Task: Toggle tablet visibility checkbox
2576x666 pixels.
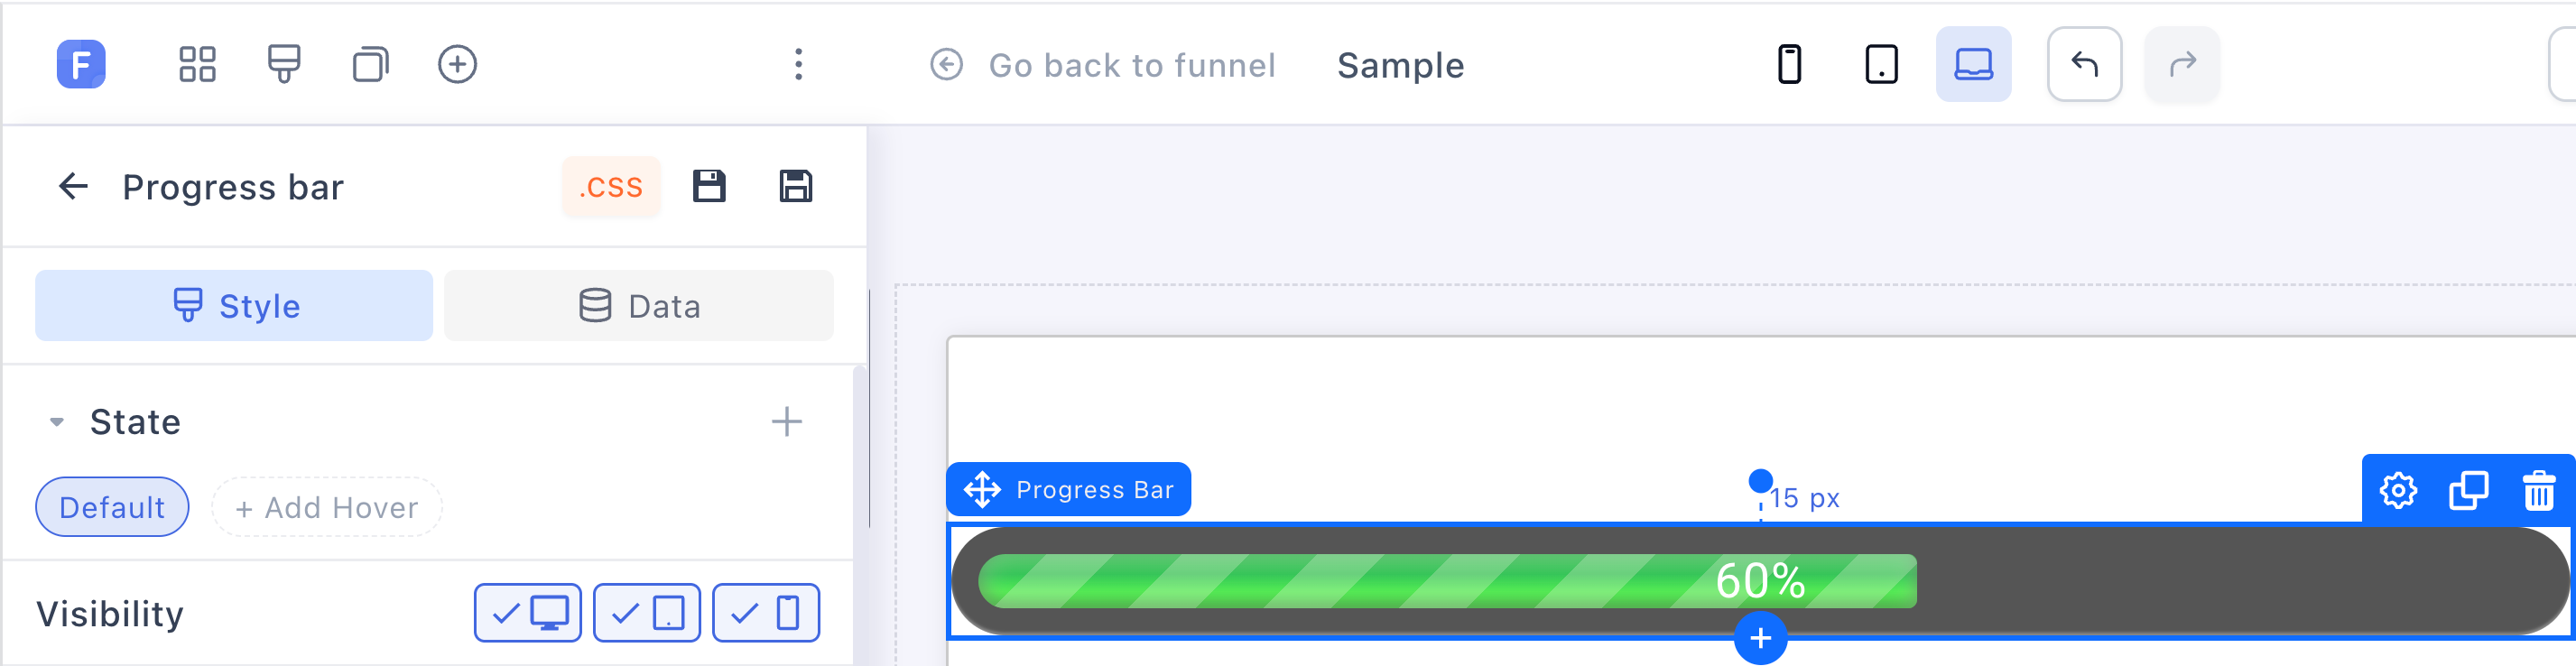Action: tap(647, 613)
